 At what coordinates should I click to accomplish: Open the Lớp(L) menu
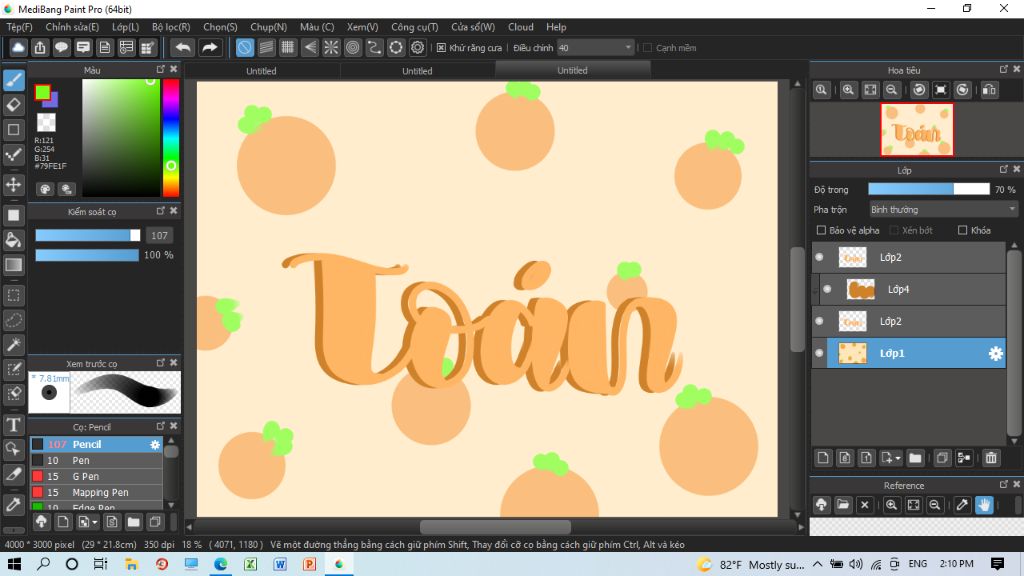click(125, 27)
